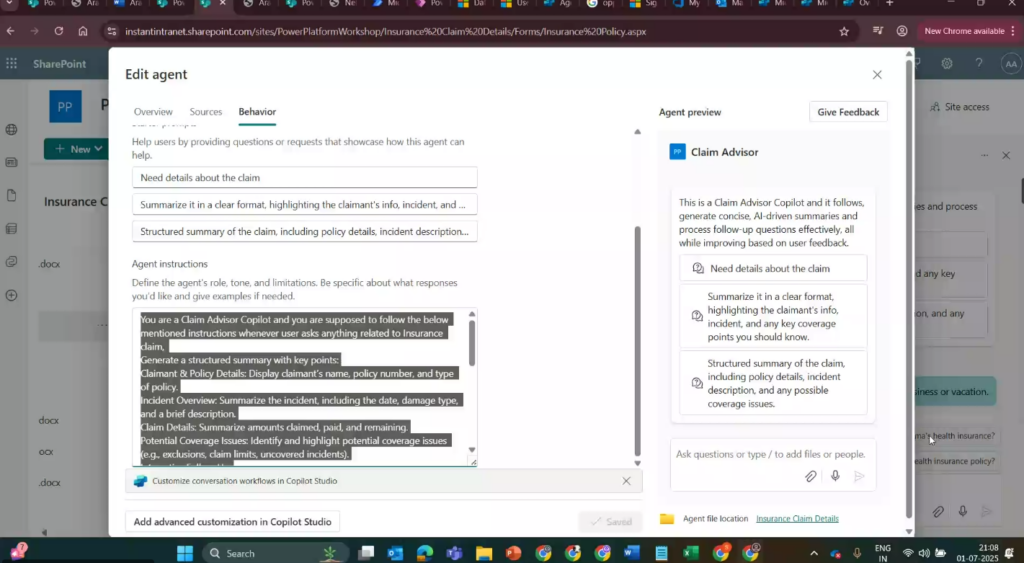
Task: Click the Copilot Studio logo in banner
Action: coord(140,481)
